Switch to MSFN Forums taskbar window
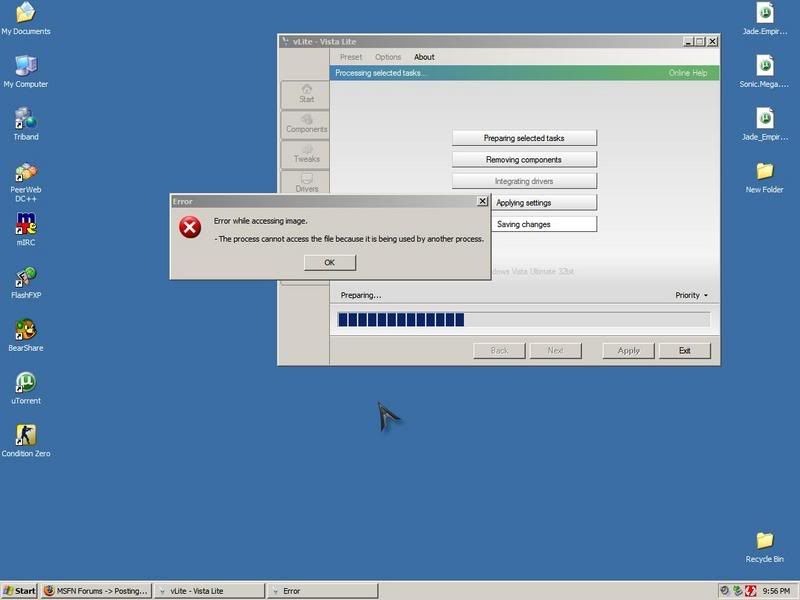800x600 pixels. point(96,591)
